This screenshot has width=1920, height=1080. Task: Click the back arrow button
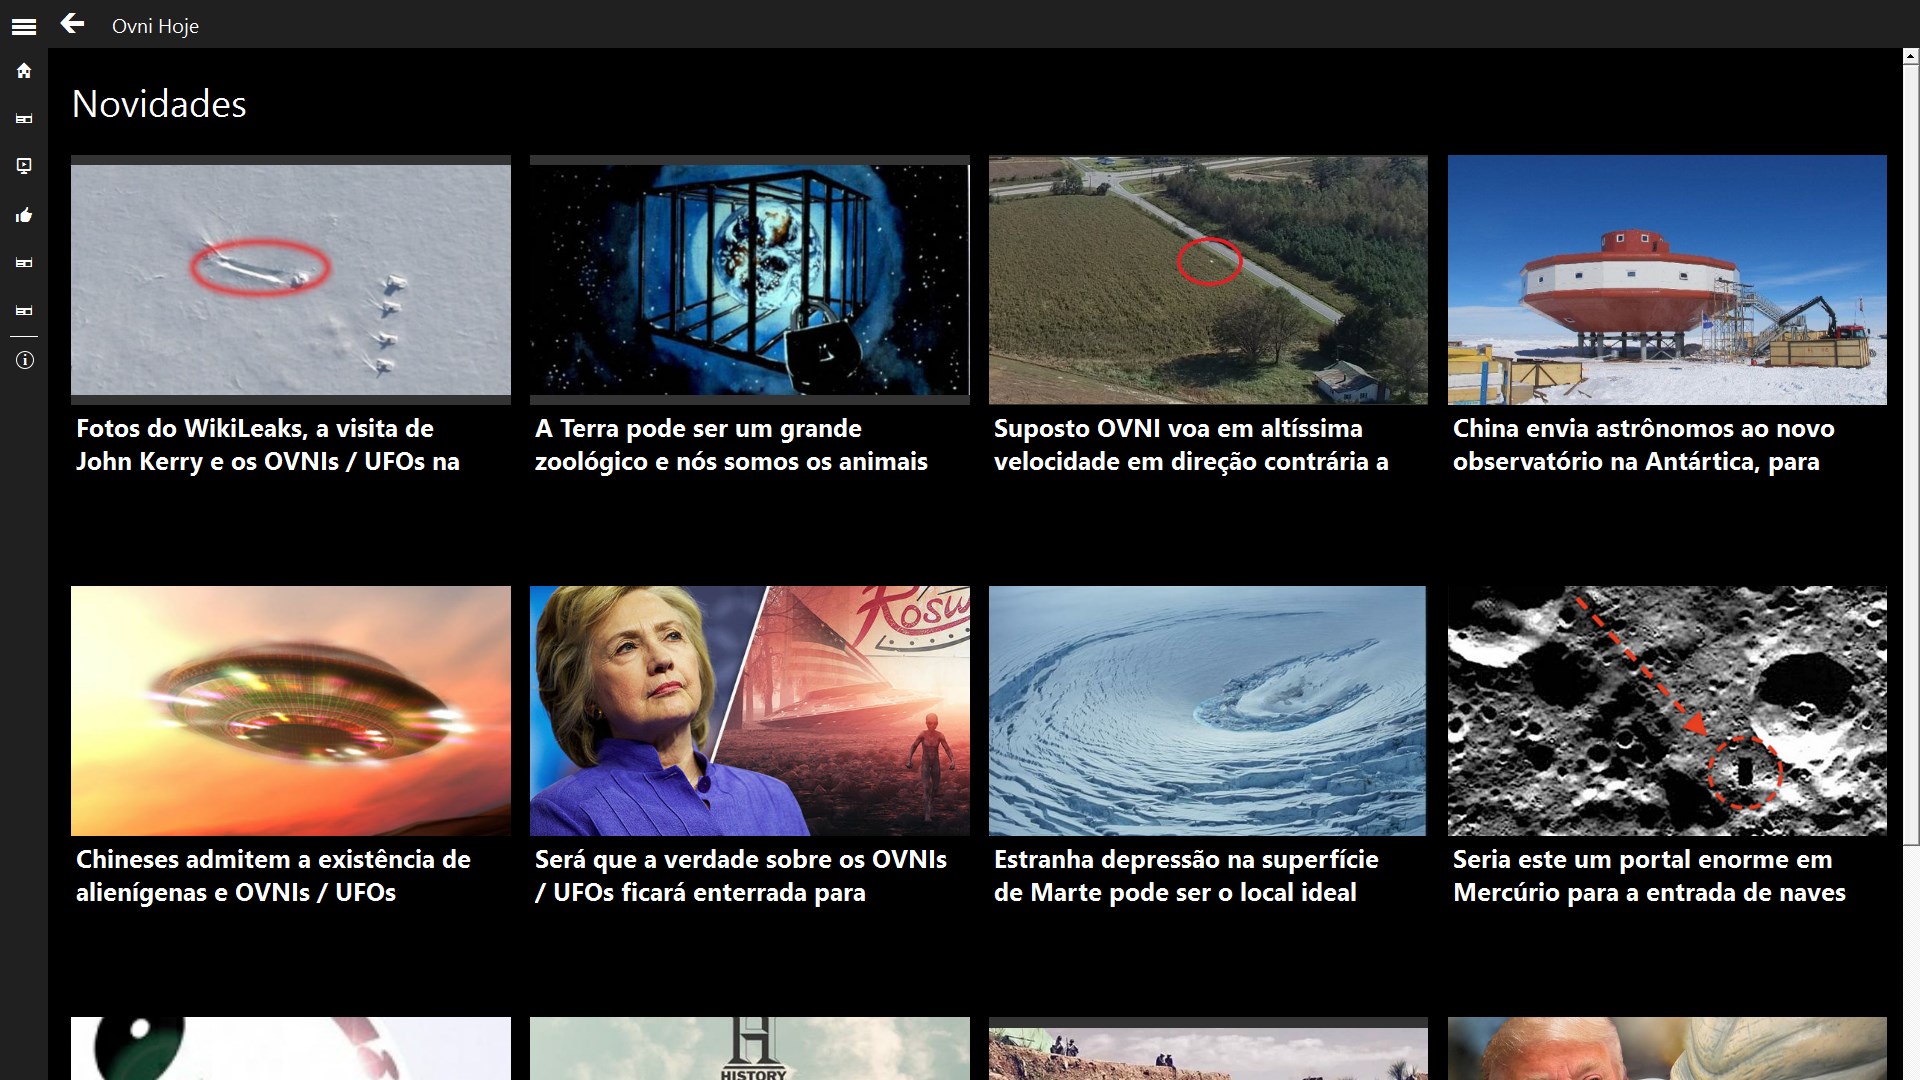tap(72, 24)
